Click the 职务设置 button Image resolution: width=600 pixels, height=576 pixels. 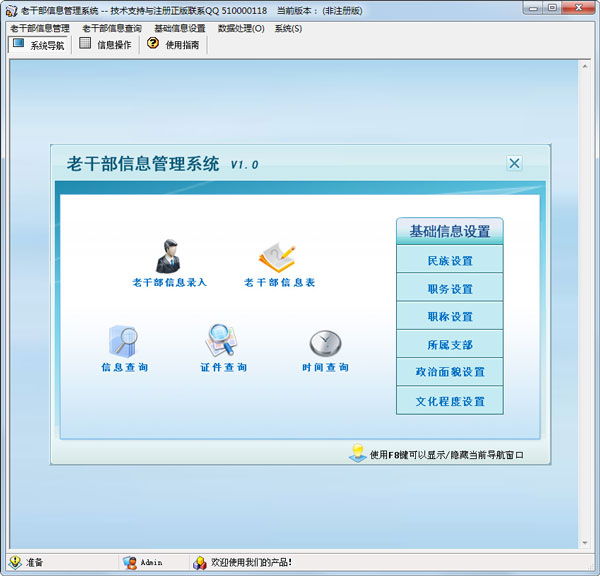pos(450,288)
